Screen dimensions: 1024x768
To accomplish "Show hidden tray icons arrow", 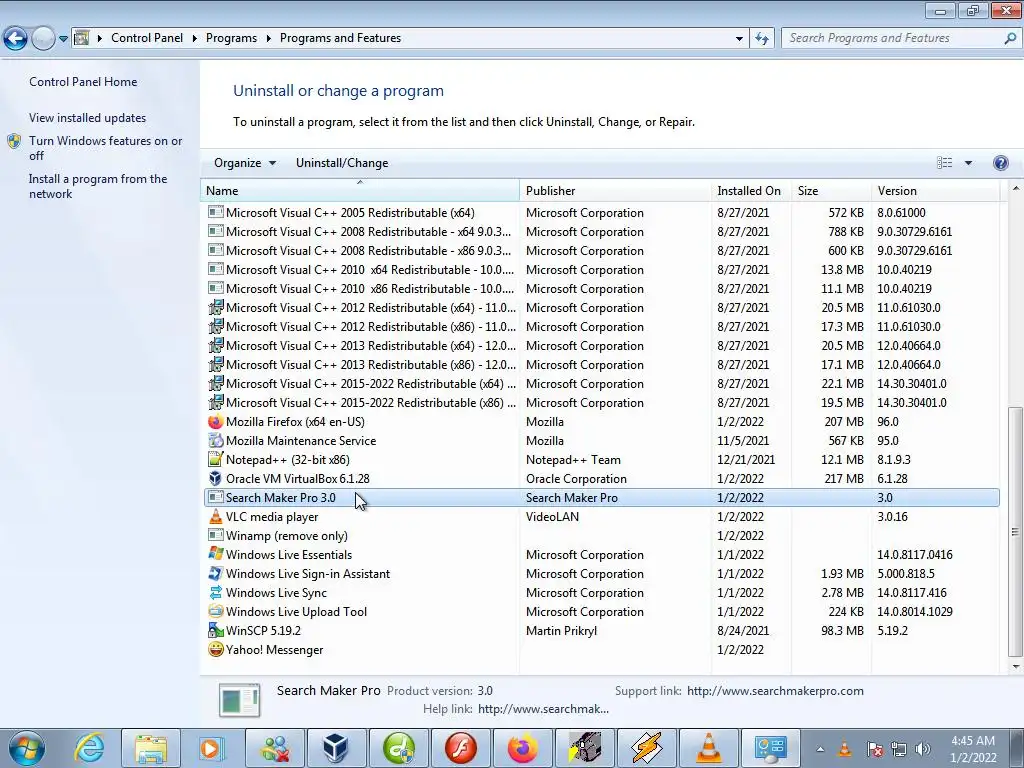I will pos(820,749).
